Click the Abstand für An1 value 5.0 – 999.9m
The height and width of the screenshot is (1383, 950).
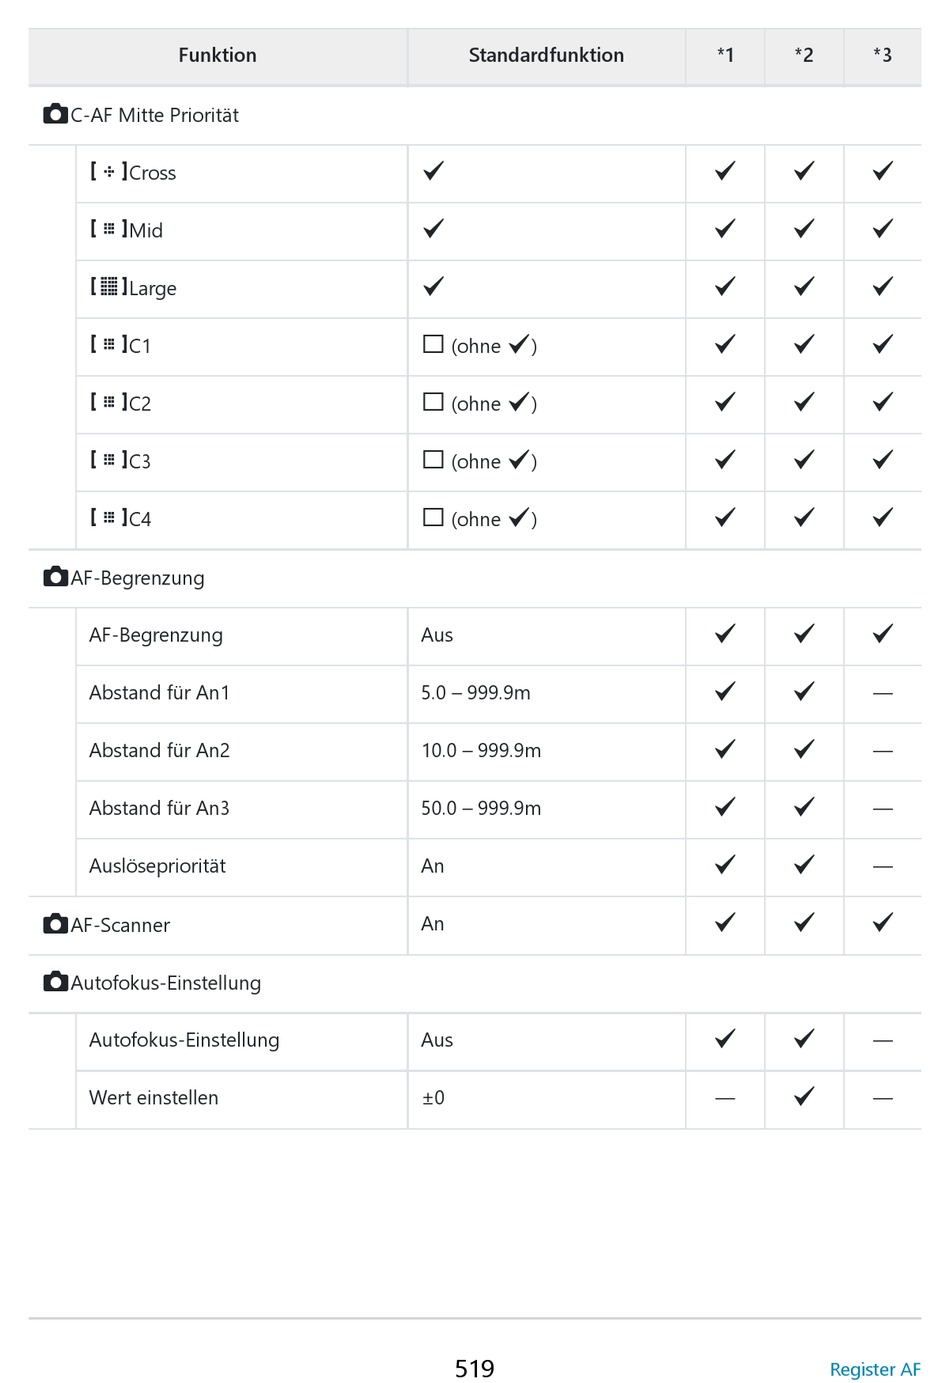click(476, 692)
